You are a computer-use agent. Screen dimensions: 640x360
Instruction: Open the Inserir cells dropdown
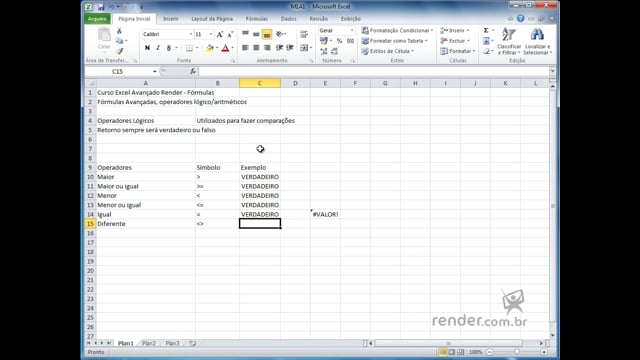455,31
